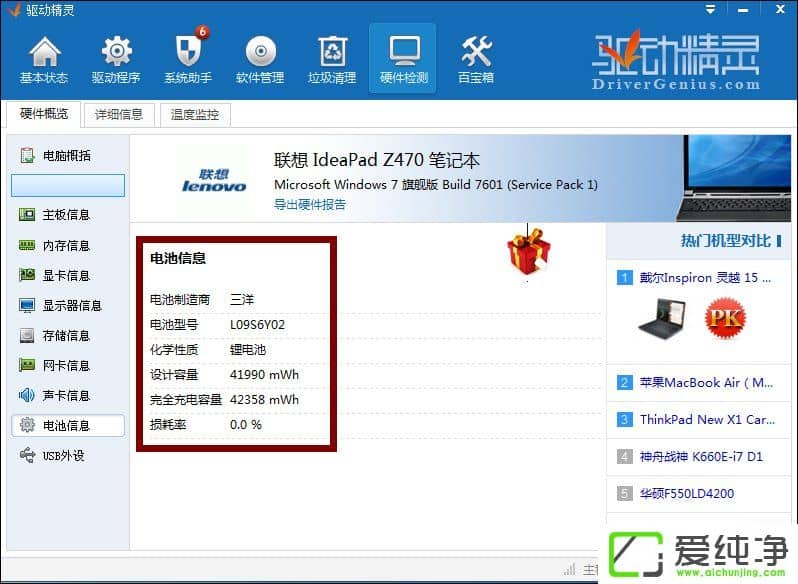Select 显卡信息 in the sidebar
The height and width of the screenshot is (584, 798).
66,275
